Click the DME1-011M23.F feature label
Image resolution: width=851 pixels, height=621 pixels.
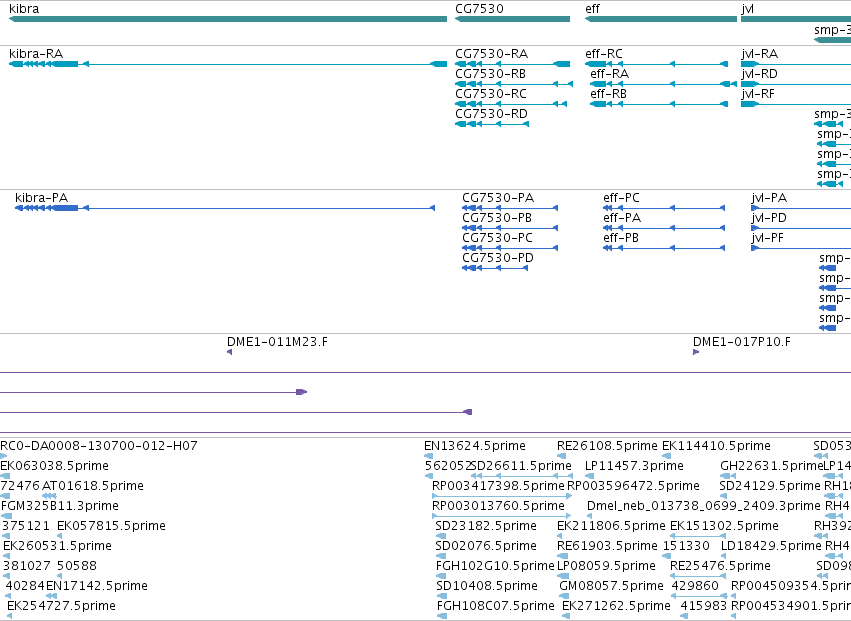coord(277,342)
